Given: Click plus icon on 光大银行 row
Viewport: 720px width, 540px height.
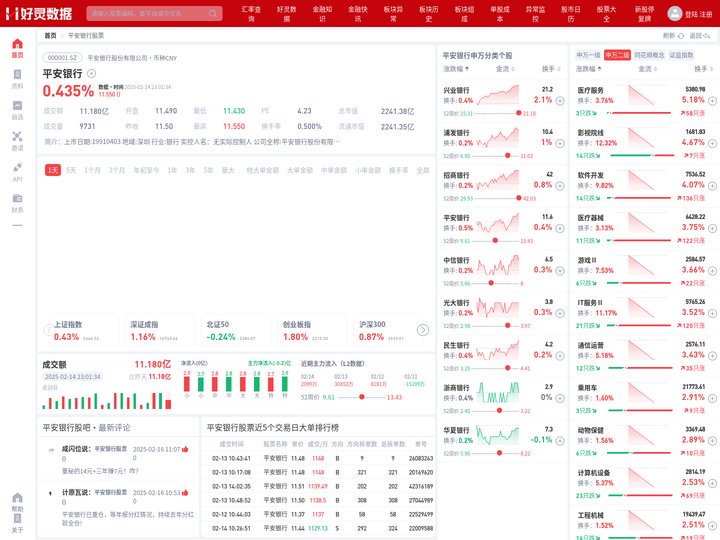Looking at the screenshot, I should (560, 313).
